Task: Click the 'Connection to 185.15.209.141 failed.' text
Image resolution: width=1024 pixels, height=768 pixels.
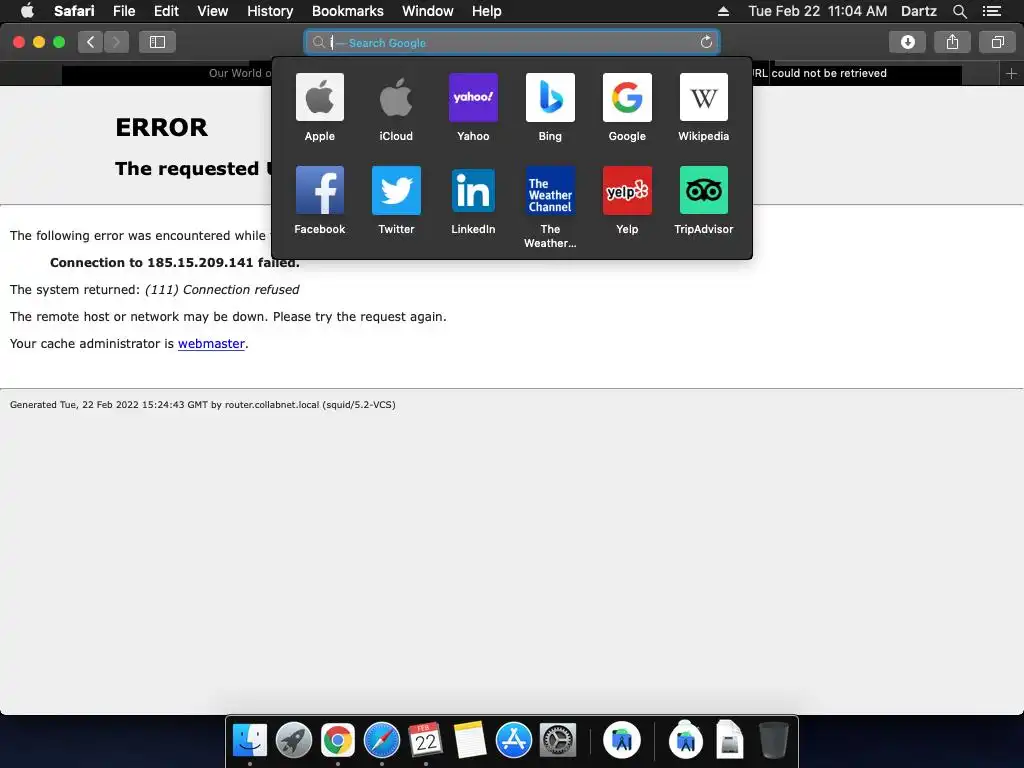Action: [x=174, y=263]
